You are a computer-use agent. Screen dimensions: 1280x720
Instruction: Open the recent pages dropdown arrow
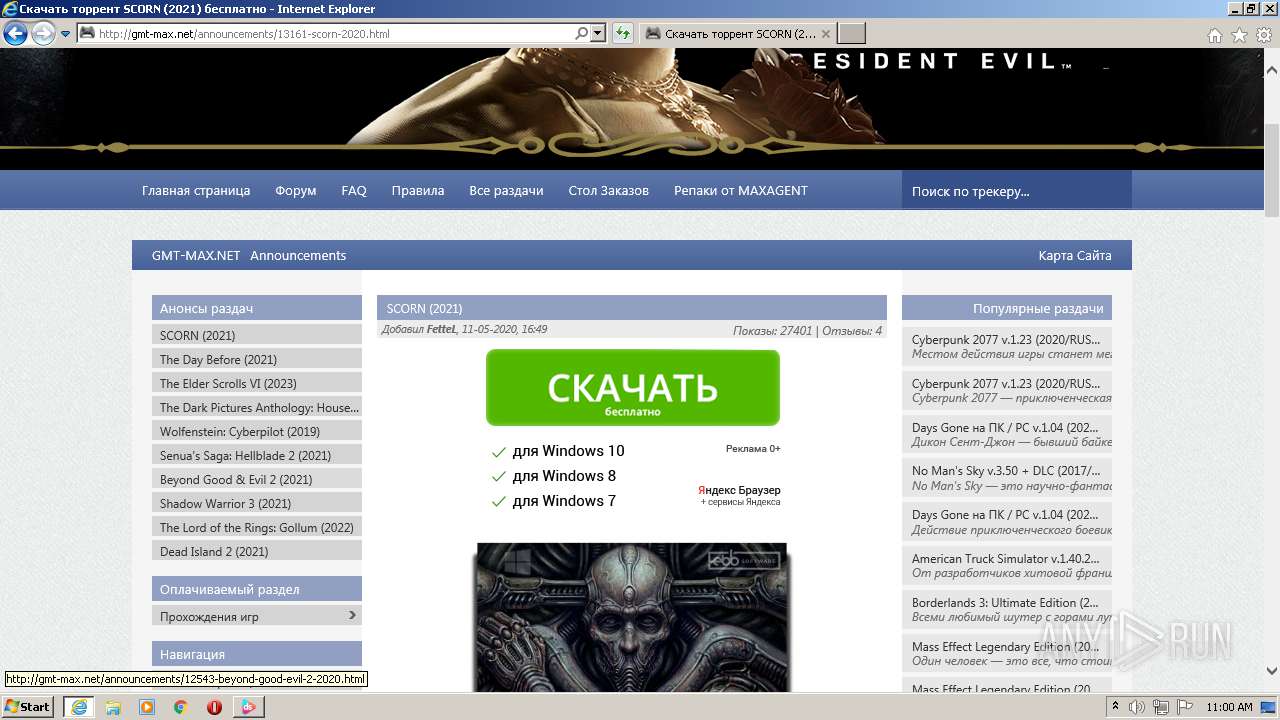(65, 33)
